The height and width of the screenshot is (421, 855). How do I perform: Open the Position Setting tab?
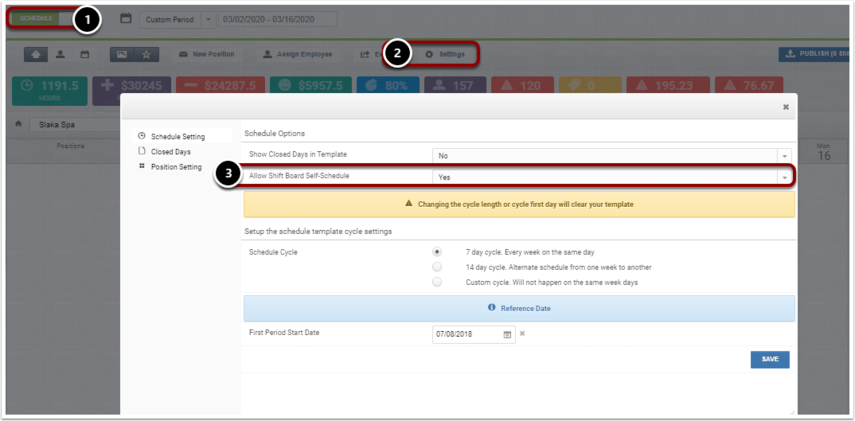tap(176, 167)
